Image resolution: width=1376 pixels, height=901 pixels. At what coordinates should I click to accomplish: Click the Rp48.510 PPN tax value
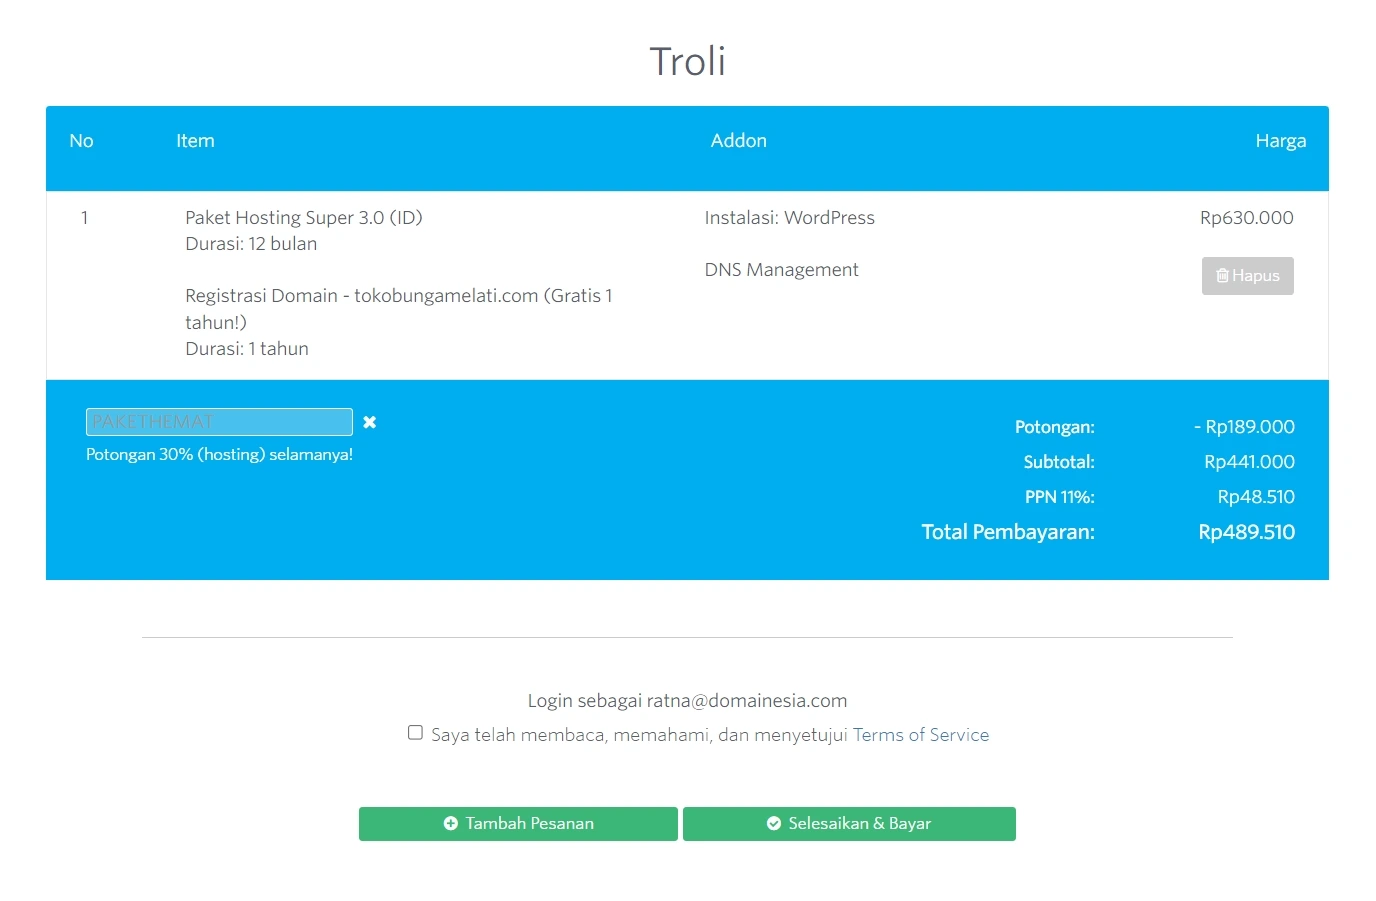click(1256, 497)
